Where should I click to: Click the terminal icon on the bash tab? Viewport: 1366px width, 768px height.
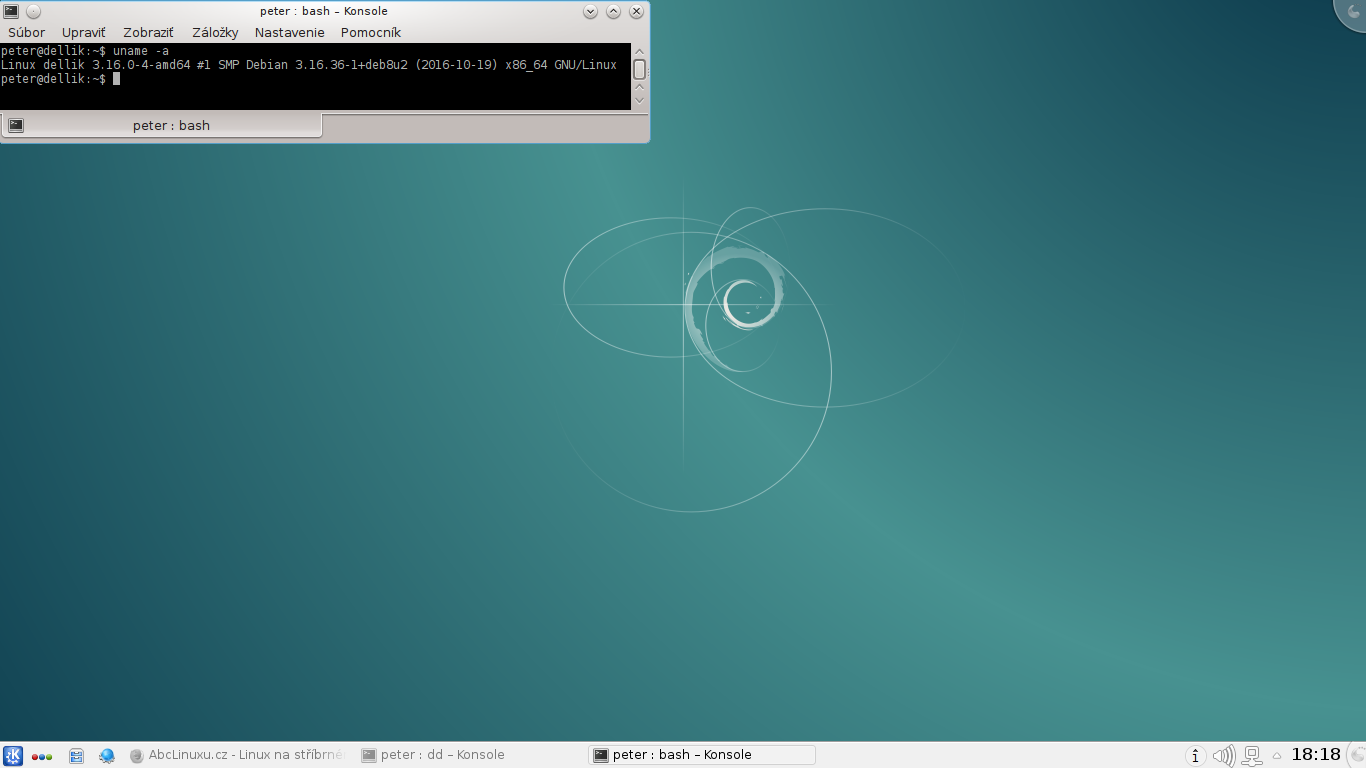tap(16, 125)
